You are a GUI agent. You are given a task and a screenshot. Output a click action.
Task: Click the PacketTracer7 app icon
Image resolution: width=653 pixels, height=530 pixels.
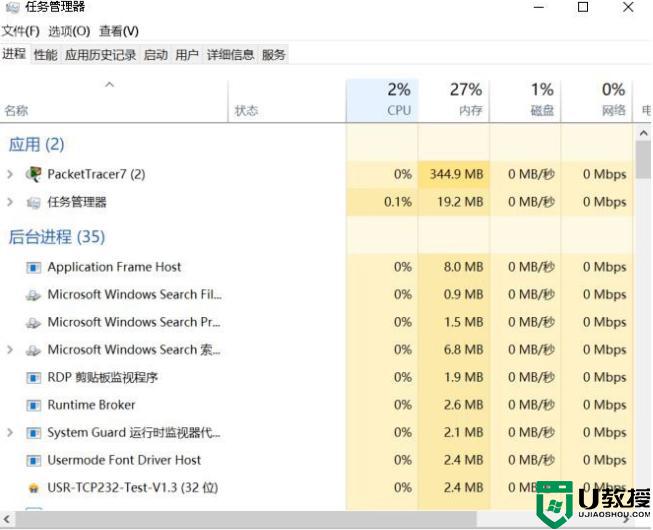tap(33, 174)
